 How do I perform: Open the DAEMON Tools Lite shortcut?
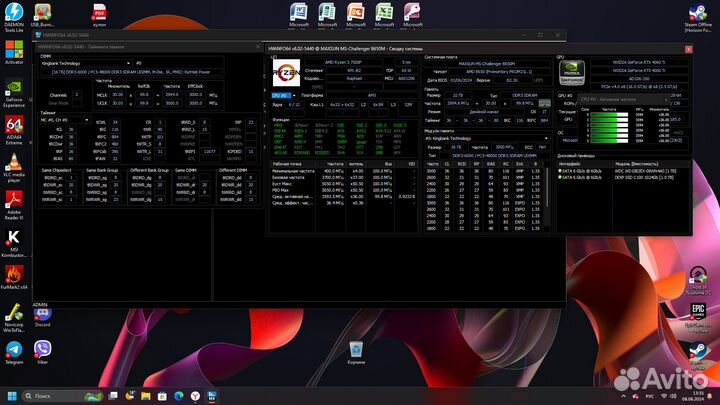tap(14, 12)
